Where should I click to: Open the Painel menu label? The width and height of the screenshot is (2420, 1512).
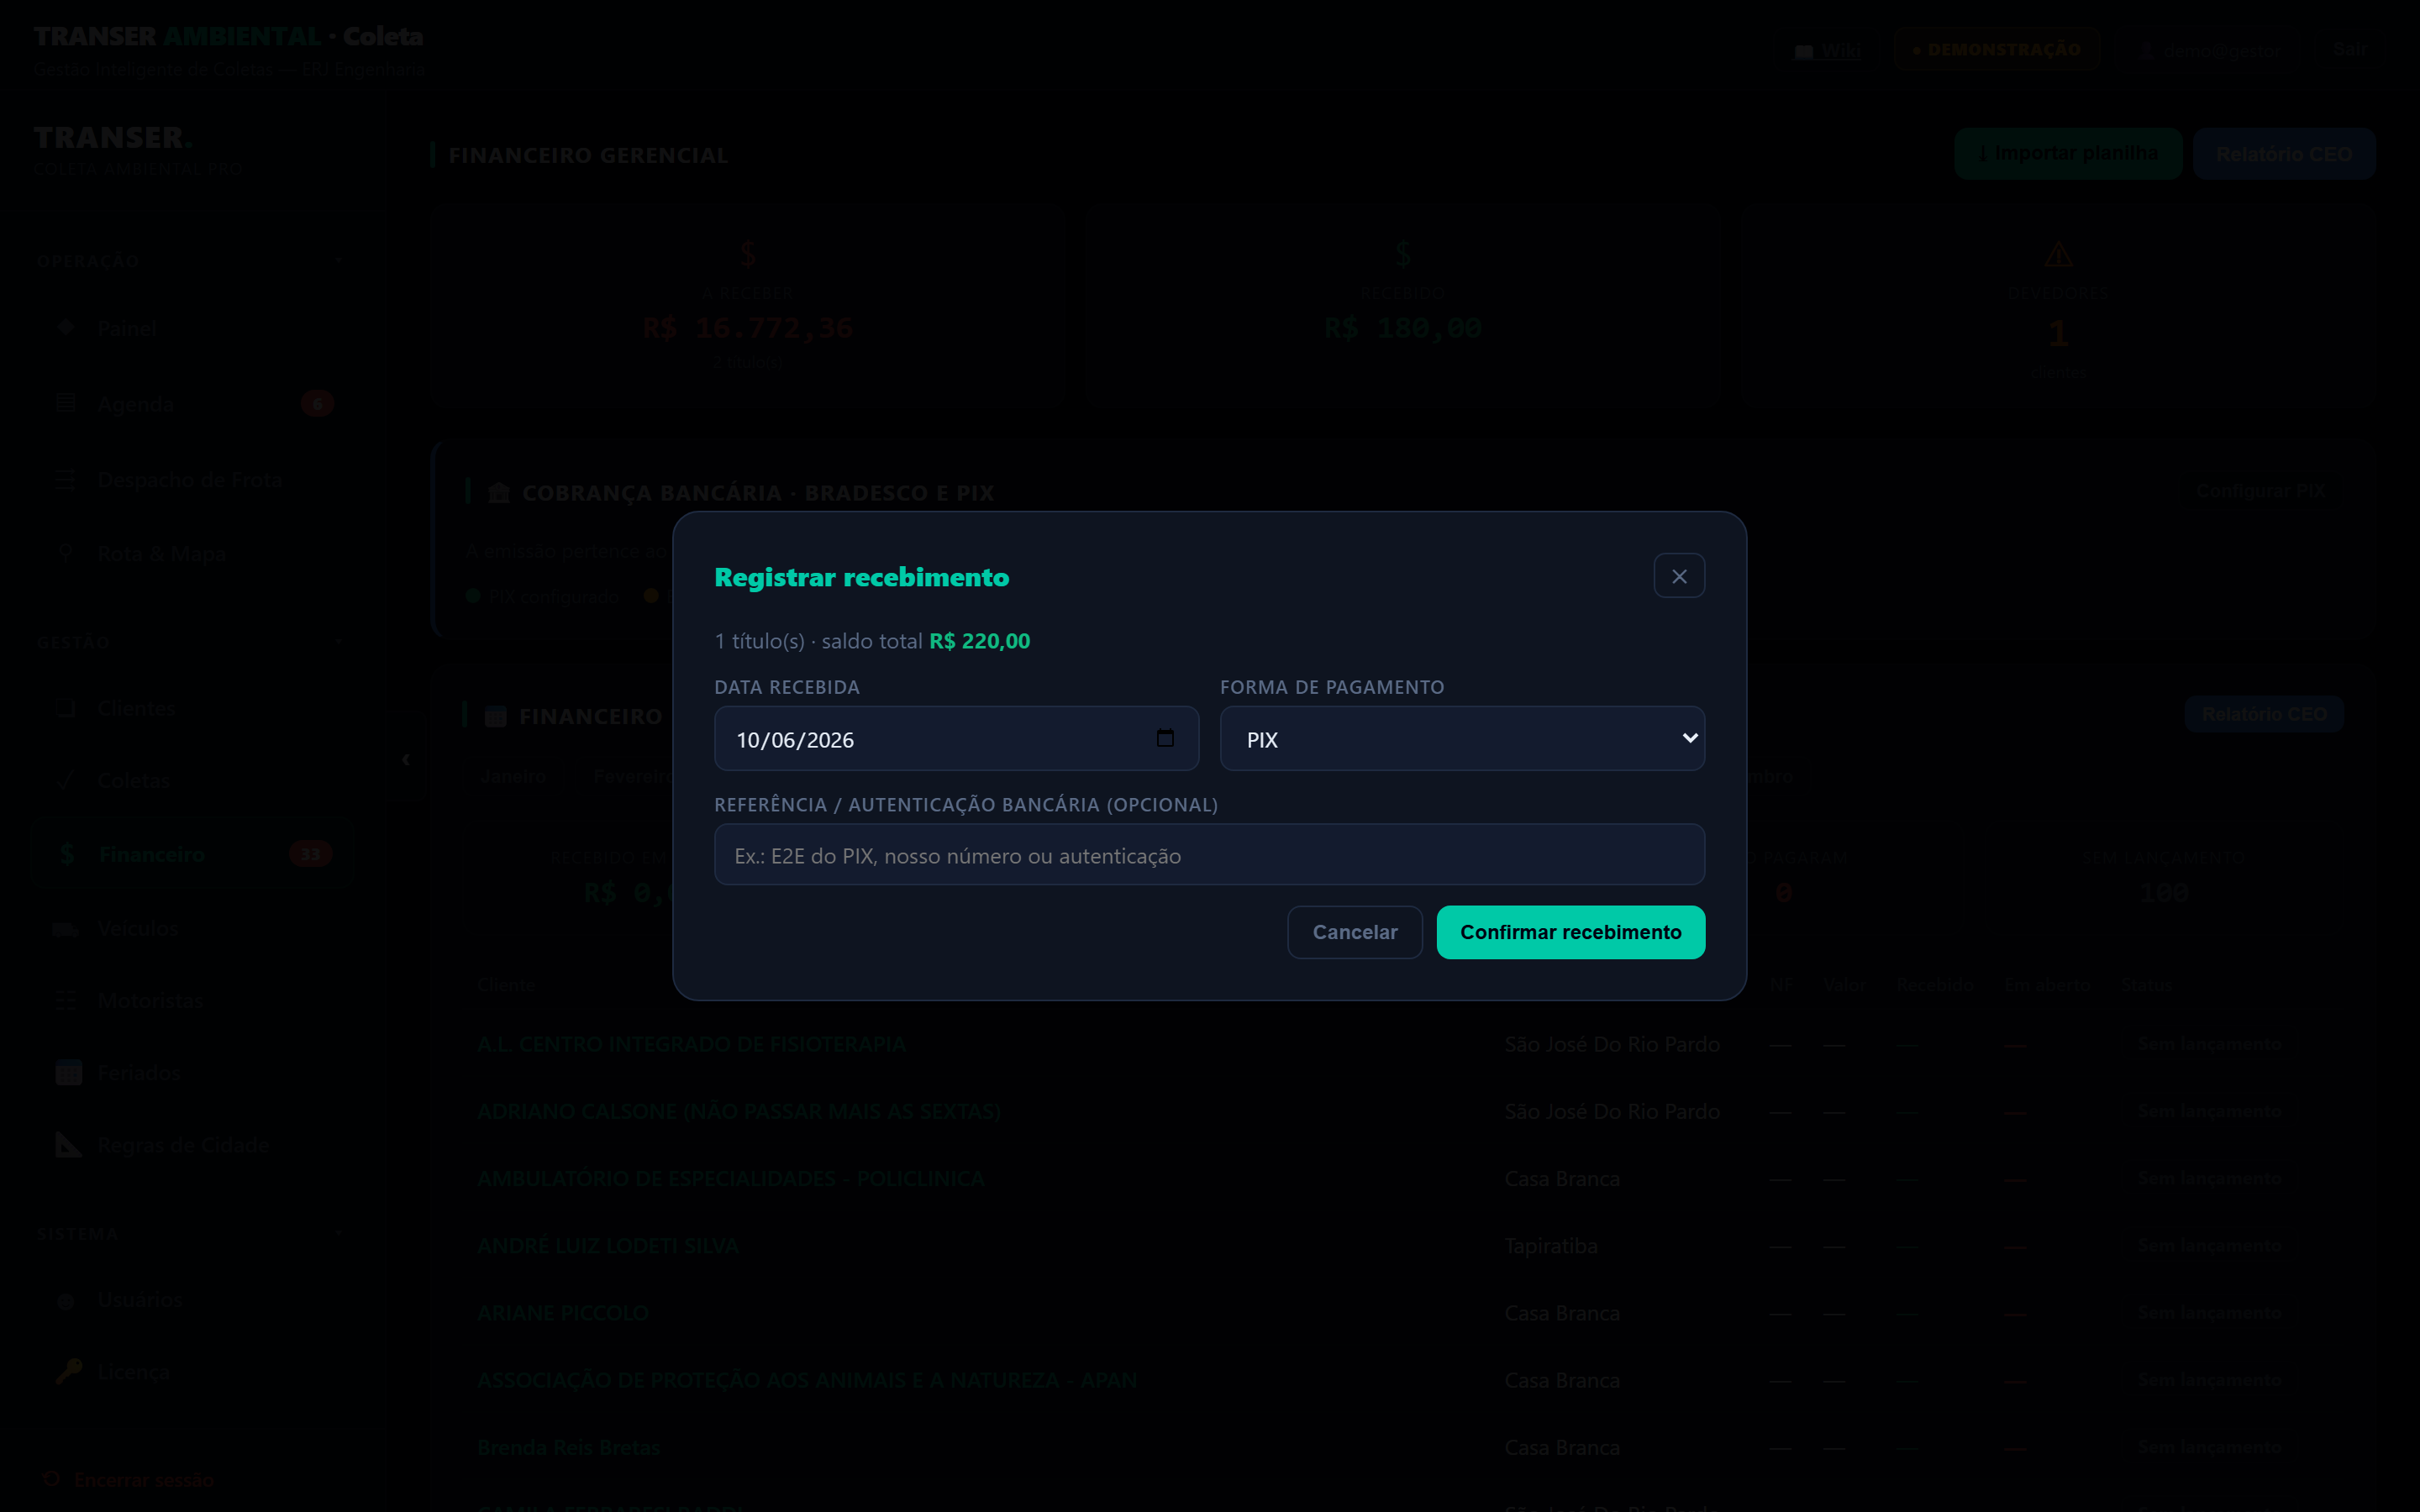[x=127, y=328]
